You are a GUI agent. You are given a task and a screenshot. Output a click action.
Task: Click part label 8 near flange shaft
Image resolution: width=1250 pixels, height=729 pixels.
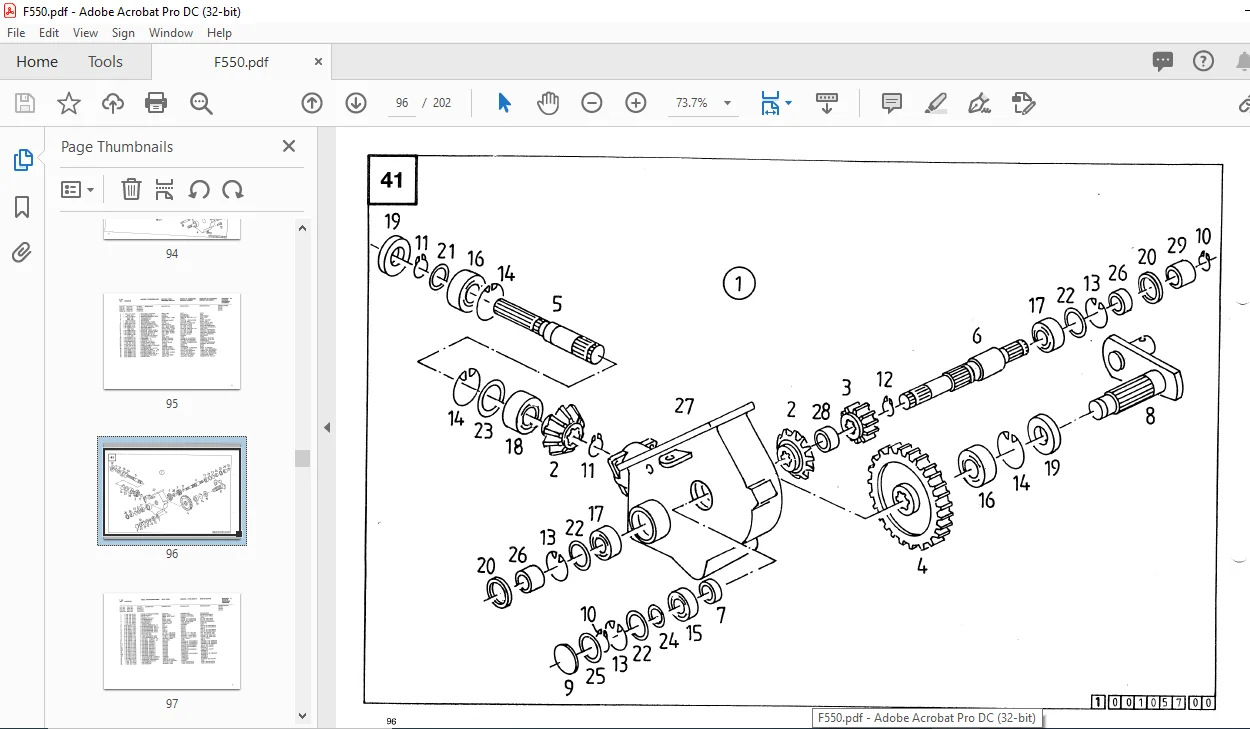(x=1150, y=417)
